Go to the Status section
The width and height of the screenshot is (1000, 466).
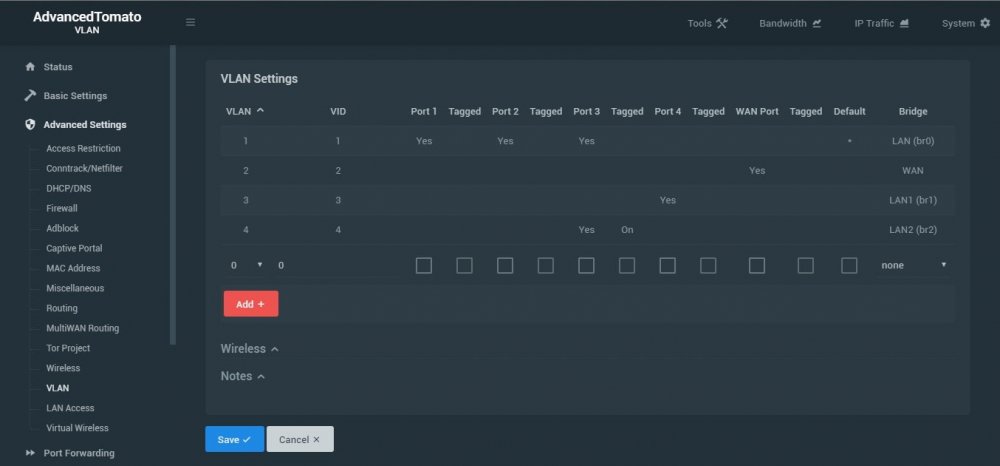[57, 66]
